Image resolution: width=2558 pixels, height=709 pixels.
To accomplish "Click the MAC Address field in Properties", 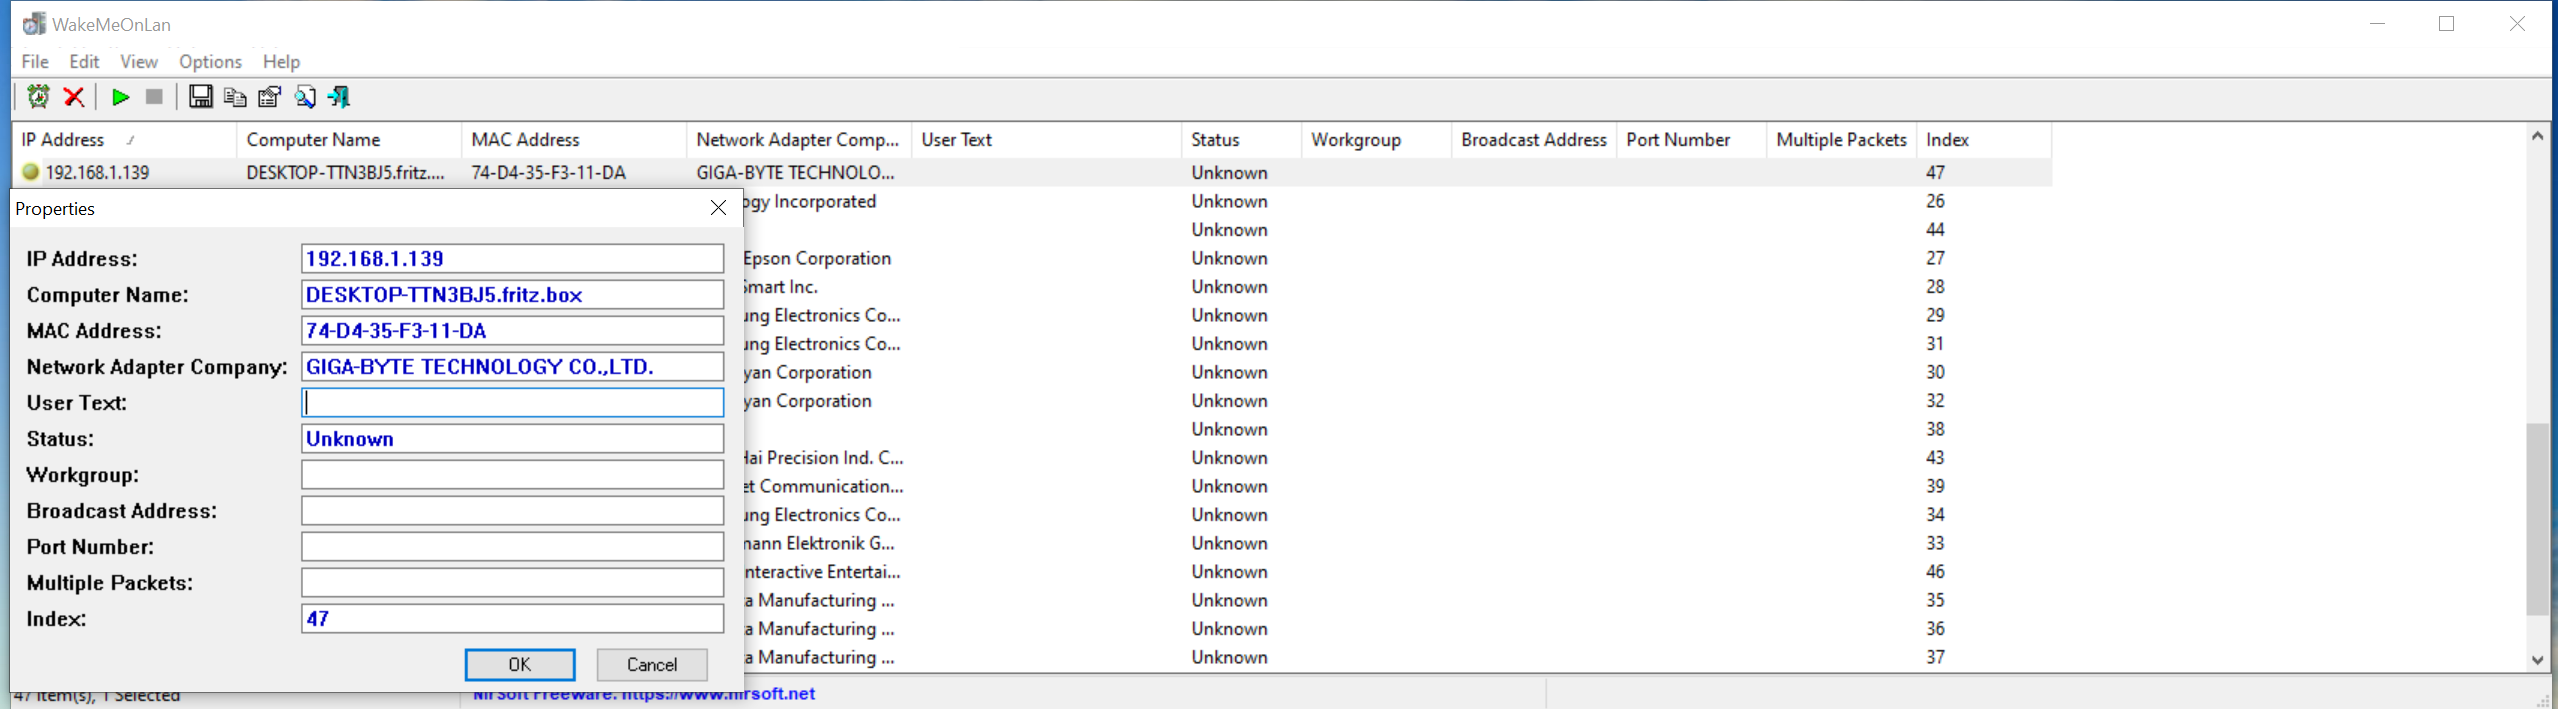I will click(512, 331).
